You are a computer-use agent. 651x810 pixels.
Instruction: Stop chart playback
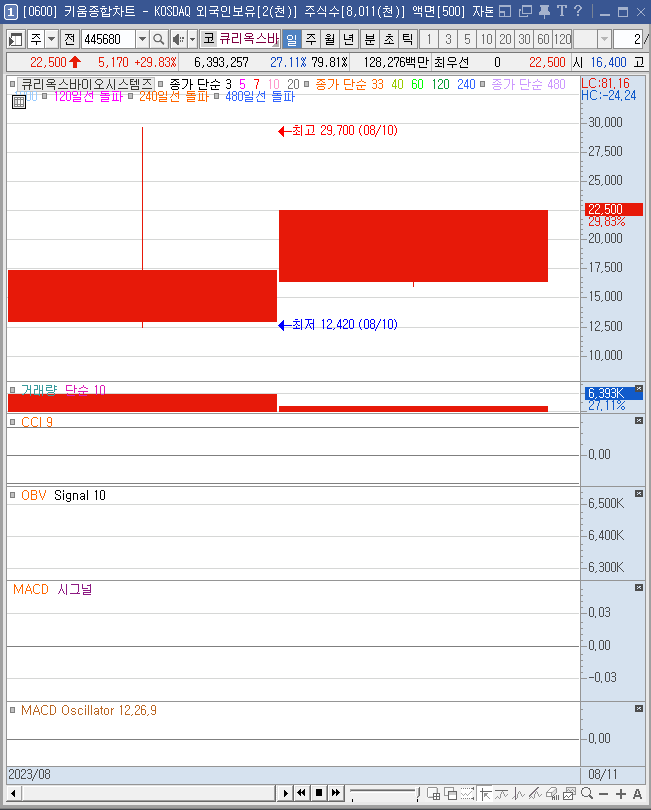319,793
